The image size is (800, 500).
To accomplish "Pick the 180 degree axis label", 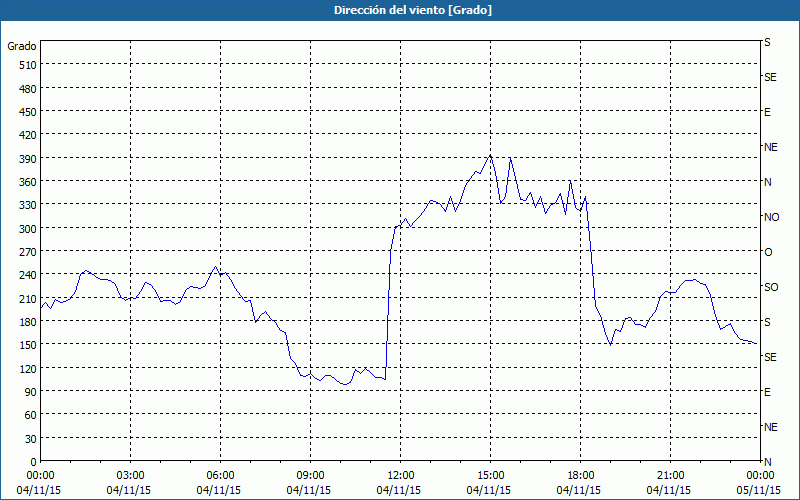I will click(28, 322).
